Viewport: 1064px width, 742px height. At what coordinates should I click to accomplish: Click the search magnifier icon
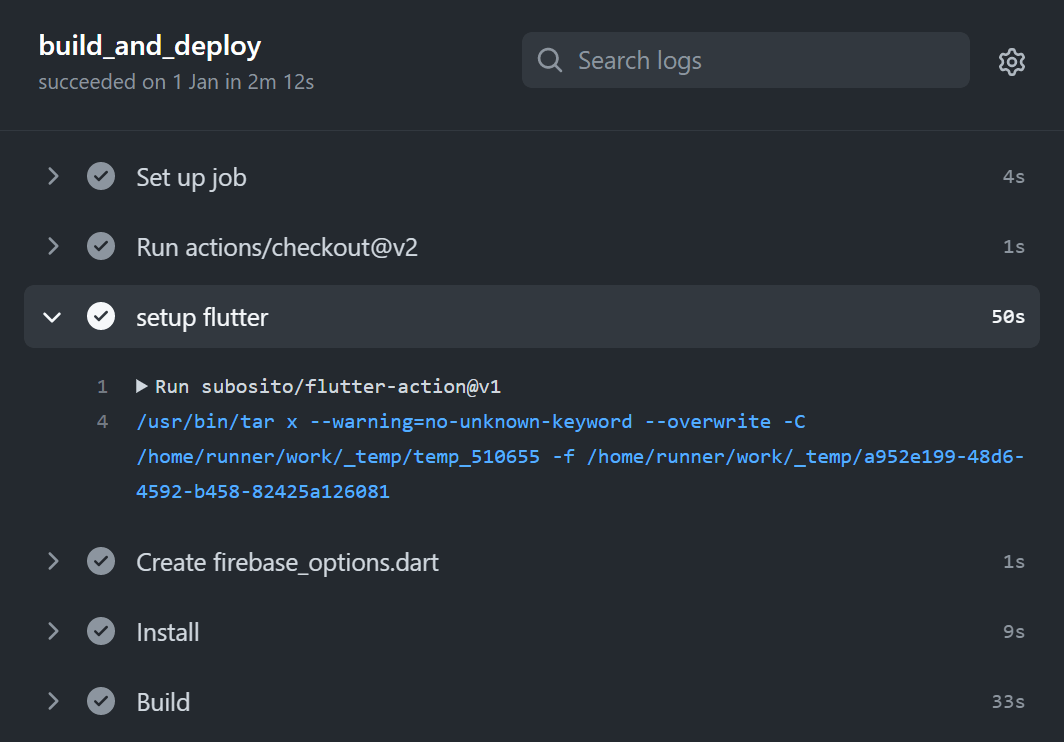pos(550,60)
